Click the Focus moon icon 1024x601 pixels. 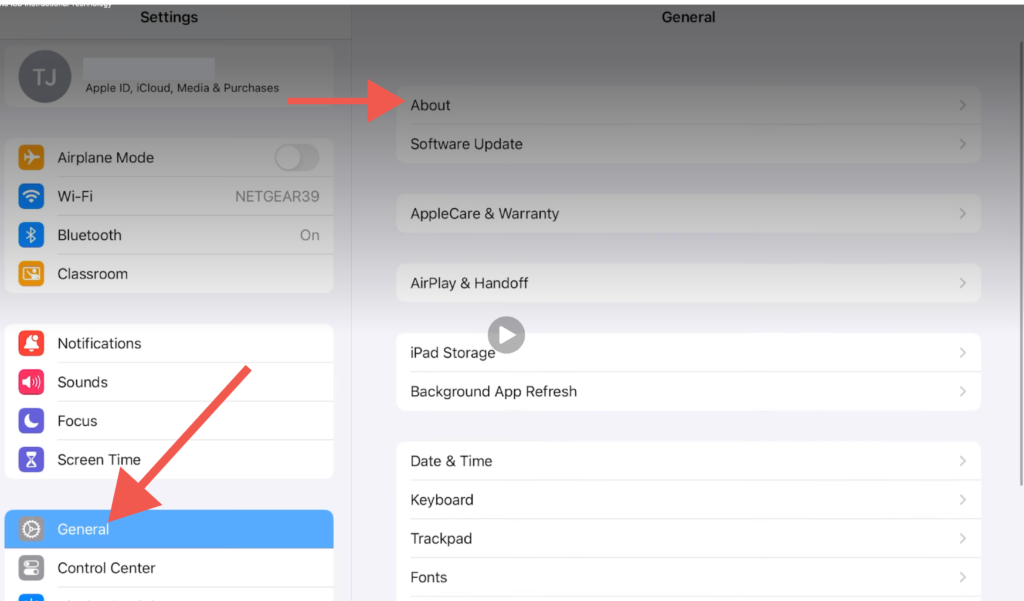pyautogui.click(x=31, y=420)
